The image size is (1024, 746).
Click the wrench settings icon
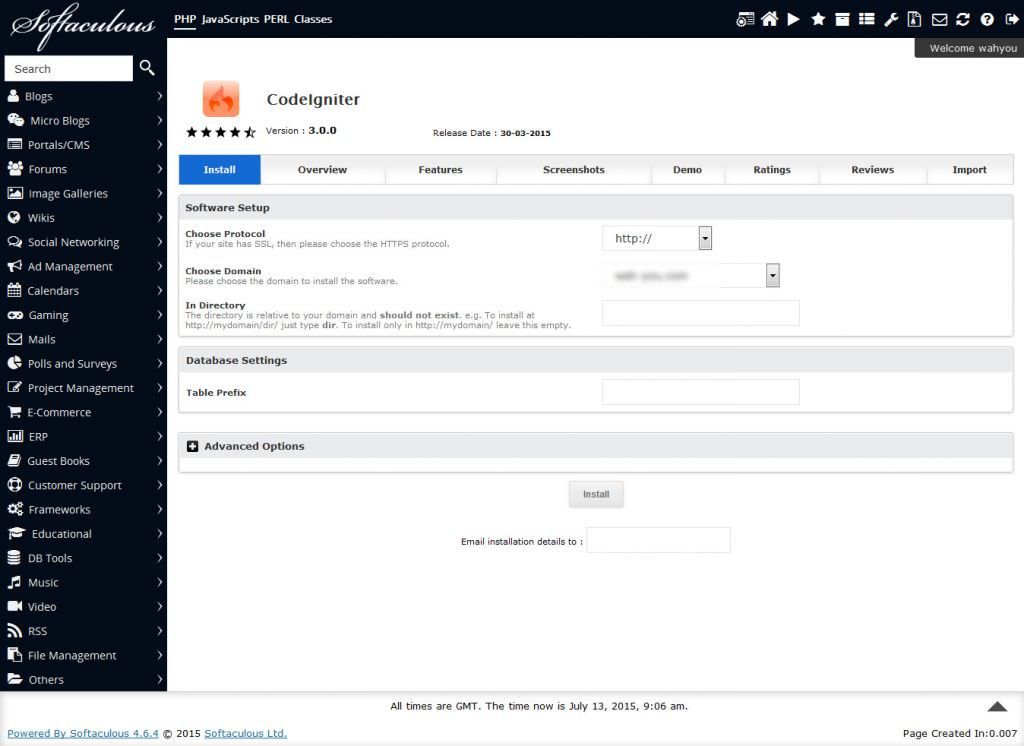892,19
